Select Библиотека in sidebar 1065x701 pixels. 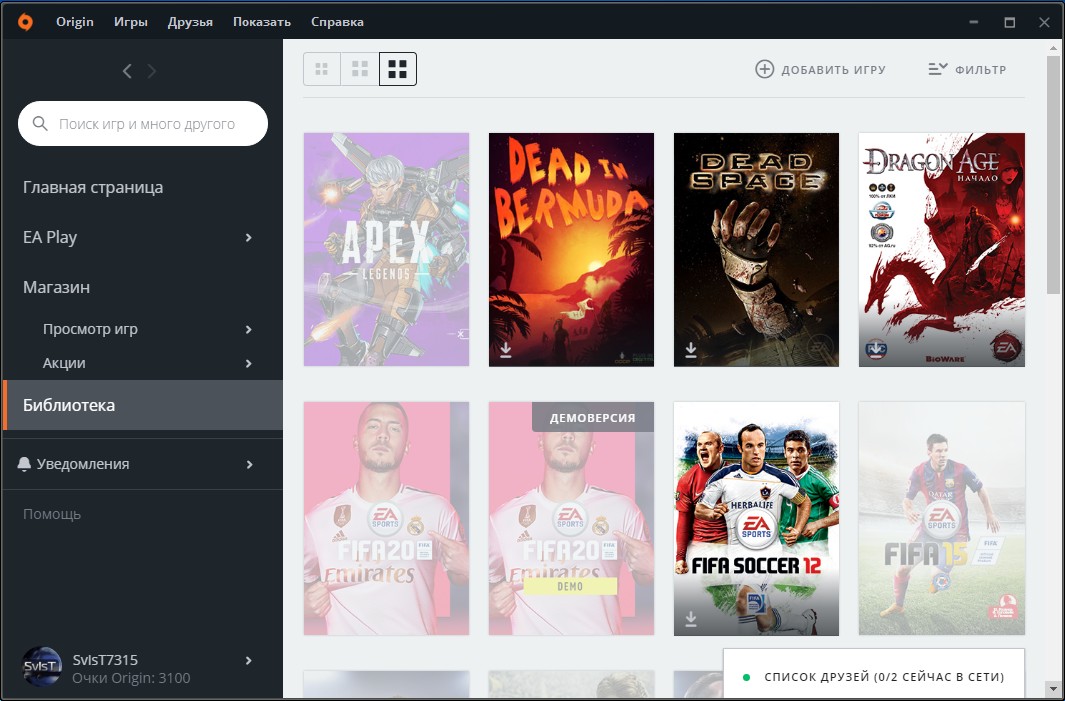(x=143, y=405)
